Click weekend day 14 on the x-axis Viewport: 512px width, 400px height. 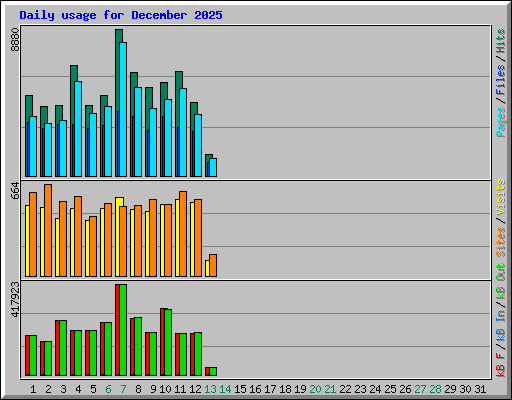(x=225, y=389)
